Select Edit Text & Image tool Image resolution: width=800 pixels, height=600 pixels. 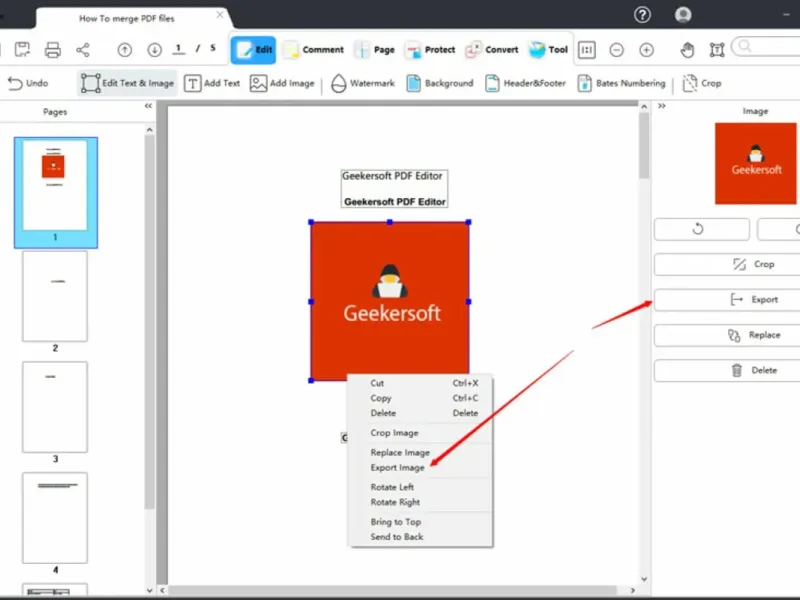click(x=128, y=83)
